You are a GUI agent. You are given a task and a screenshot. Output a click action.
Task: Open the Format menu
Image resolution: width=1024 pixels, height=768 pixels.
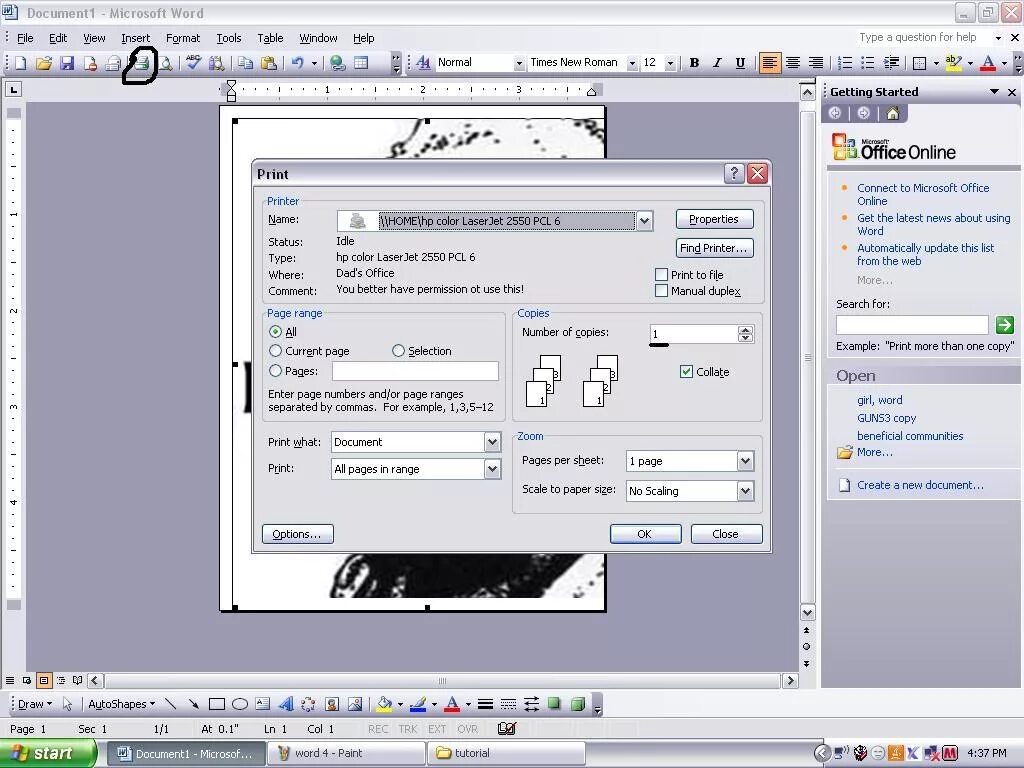(x=183, y=38)
